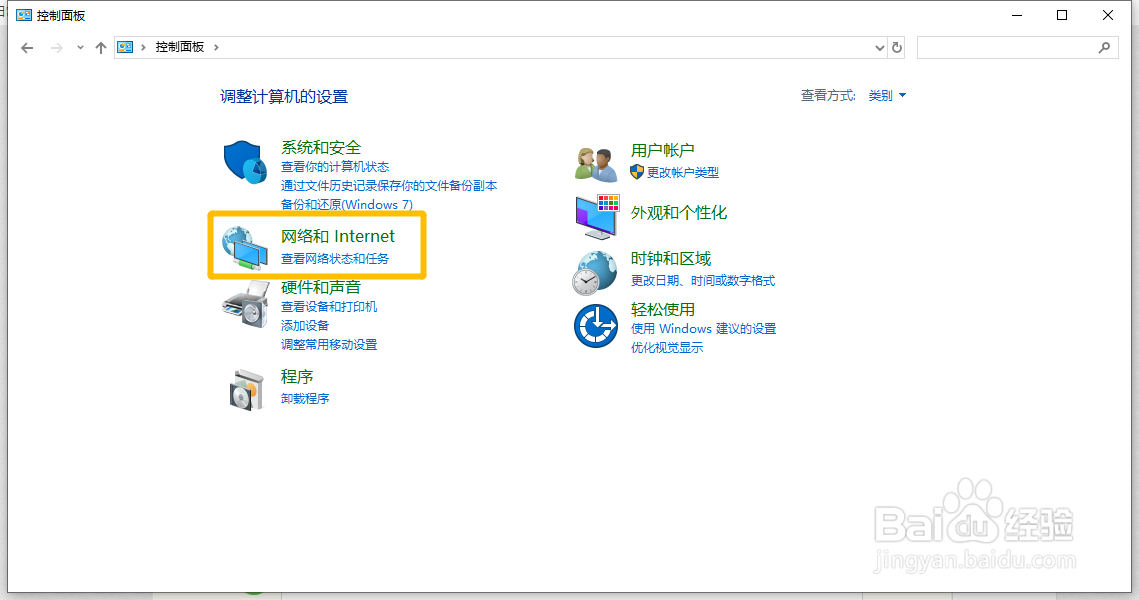Minimize the 控制面板 window
1139x600 pixels.
1017,15
